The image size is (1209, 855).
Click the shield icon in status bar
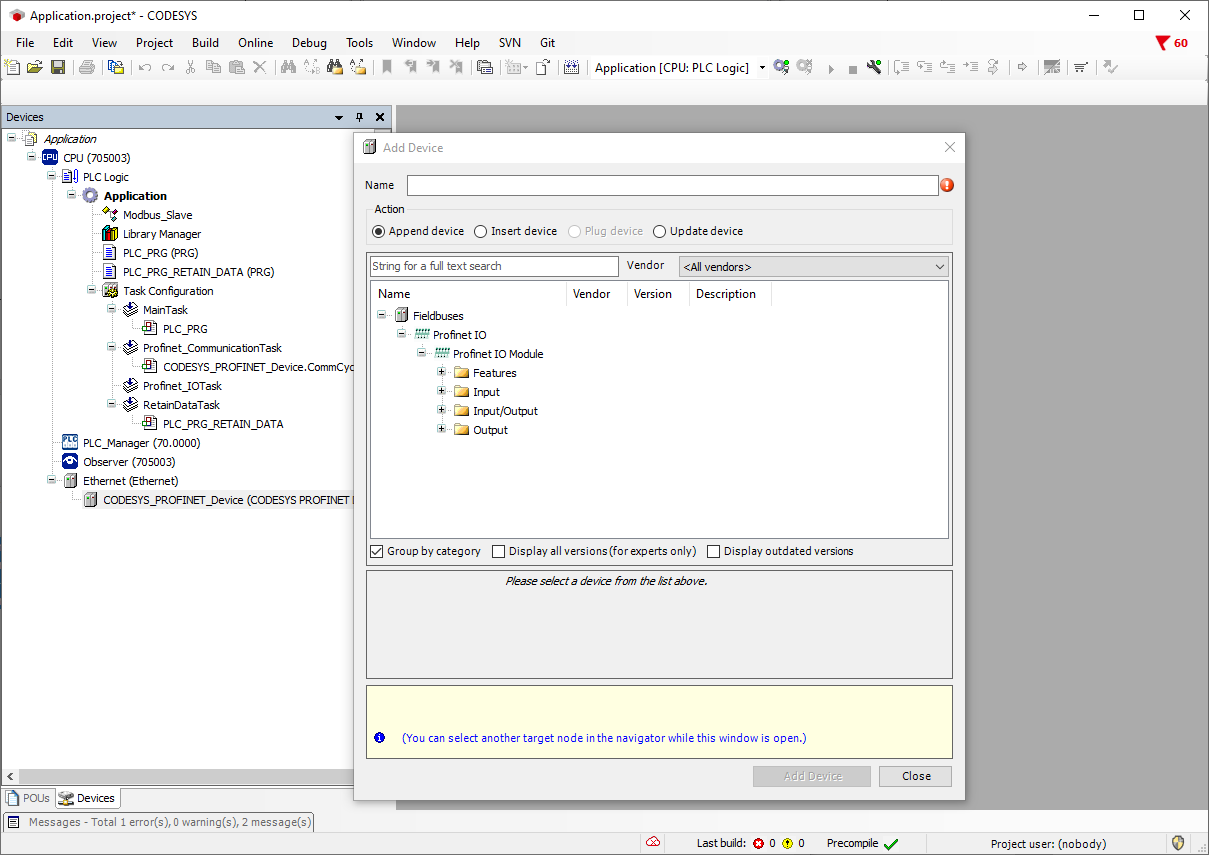[1178, 843]
